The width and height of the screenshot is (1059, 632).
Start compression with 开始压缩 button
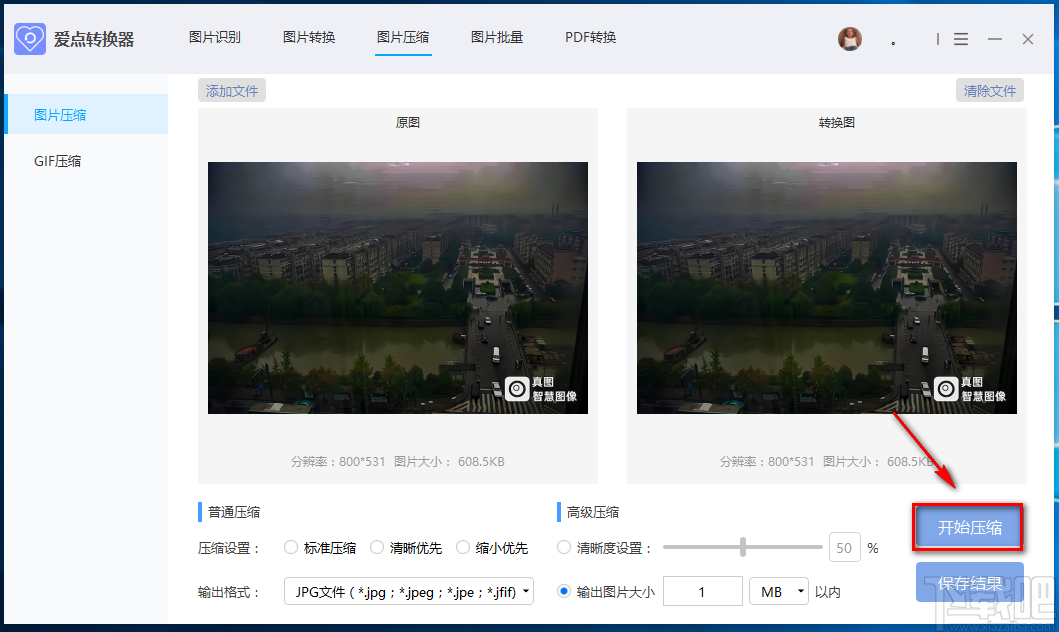pos(968,527)
